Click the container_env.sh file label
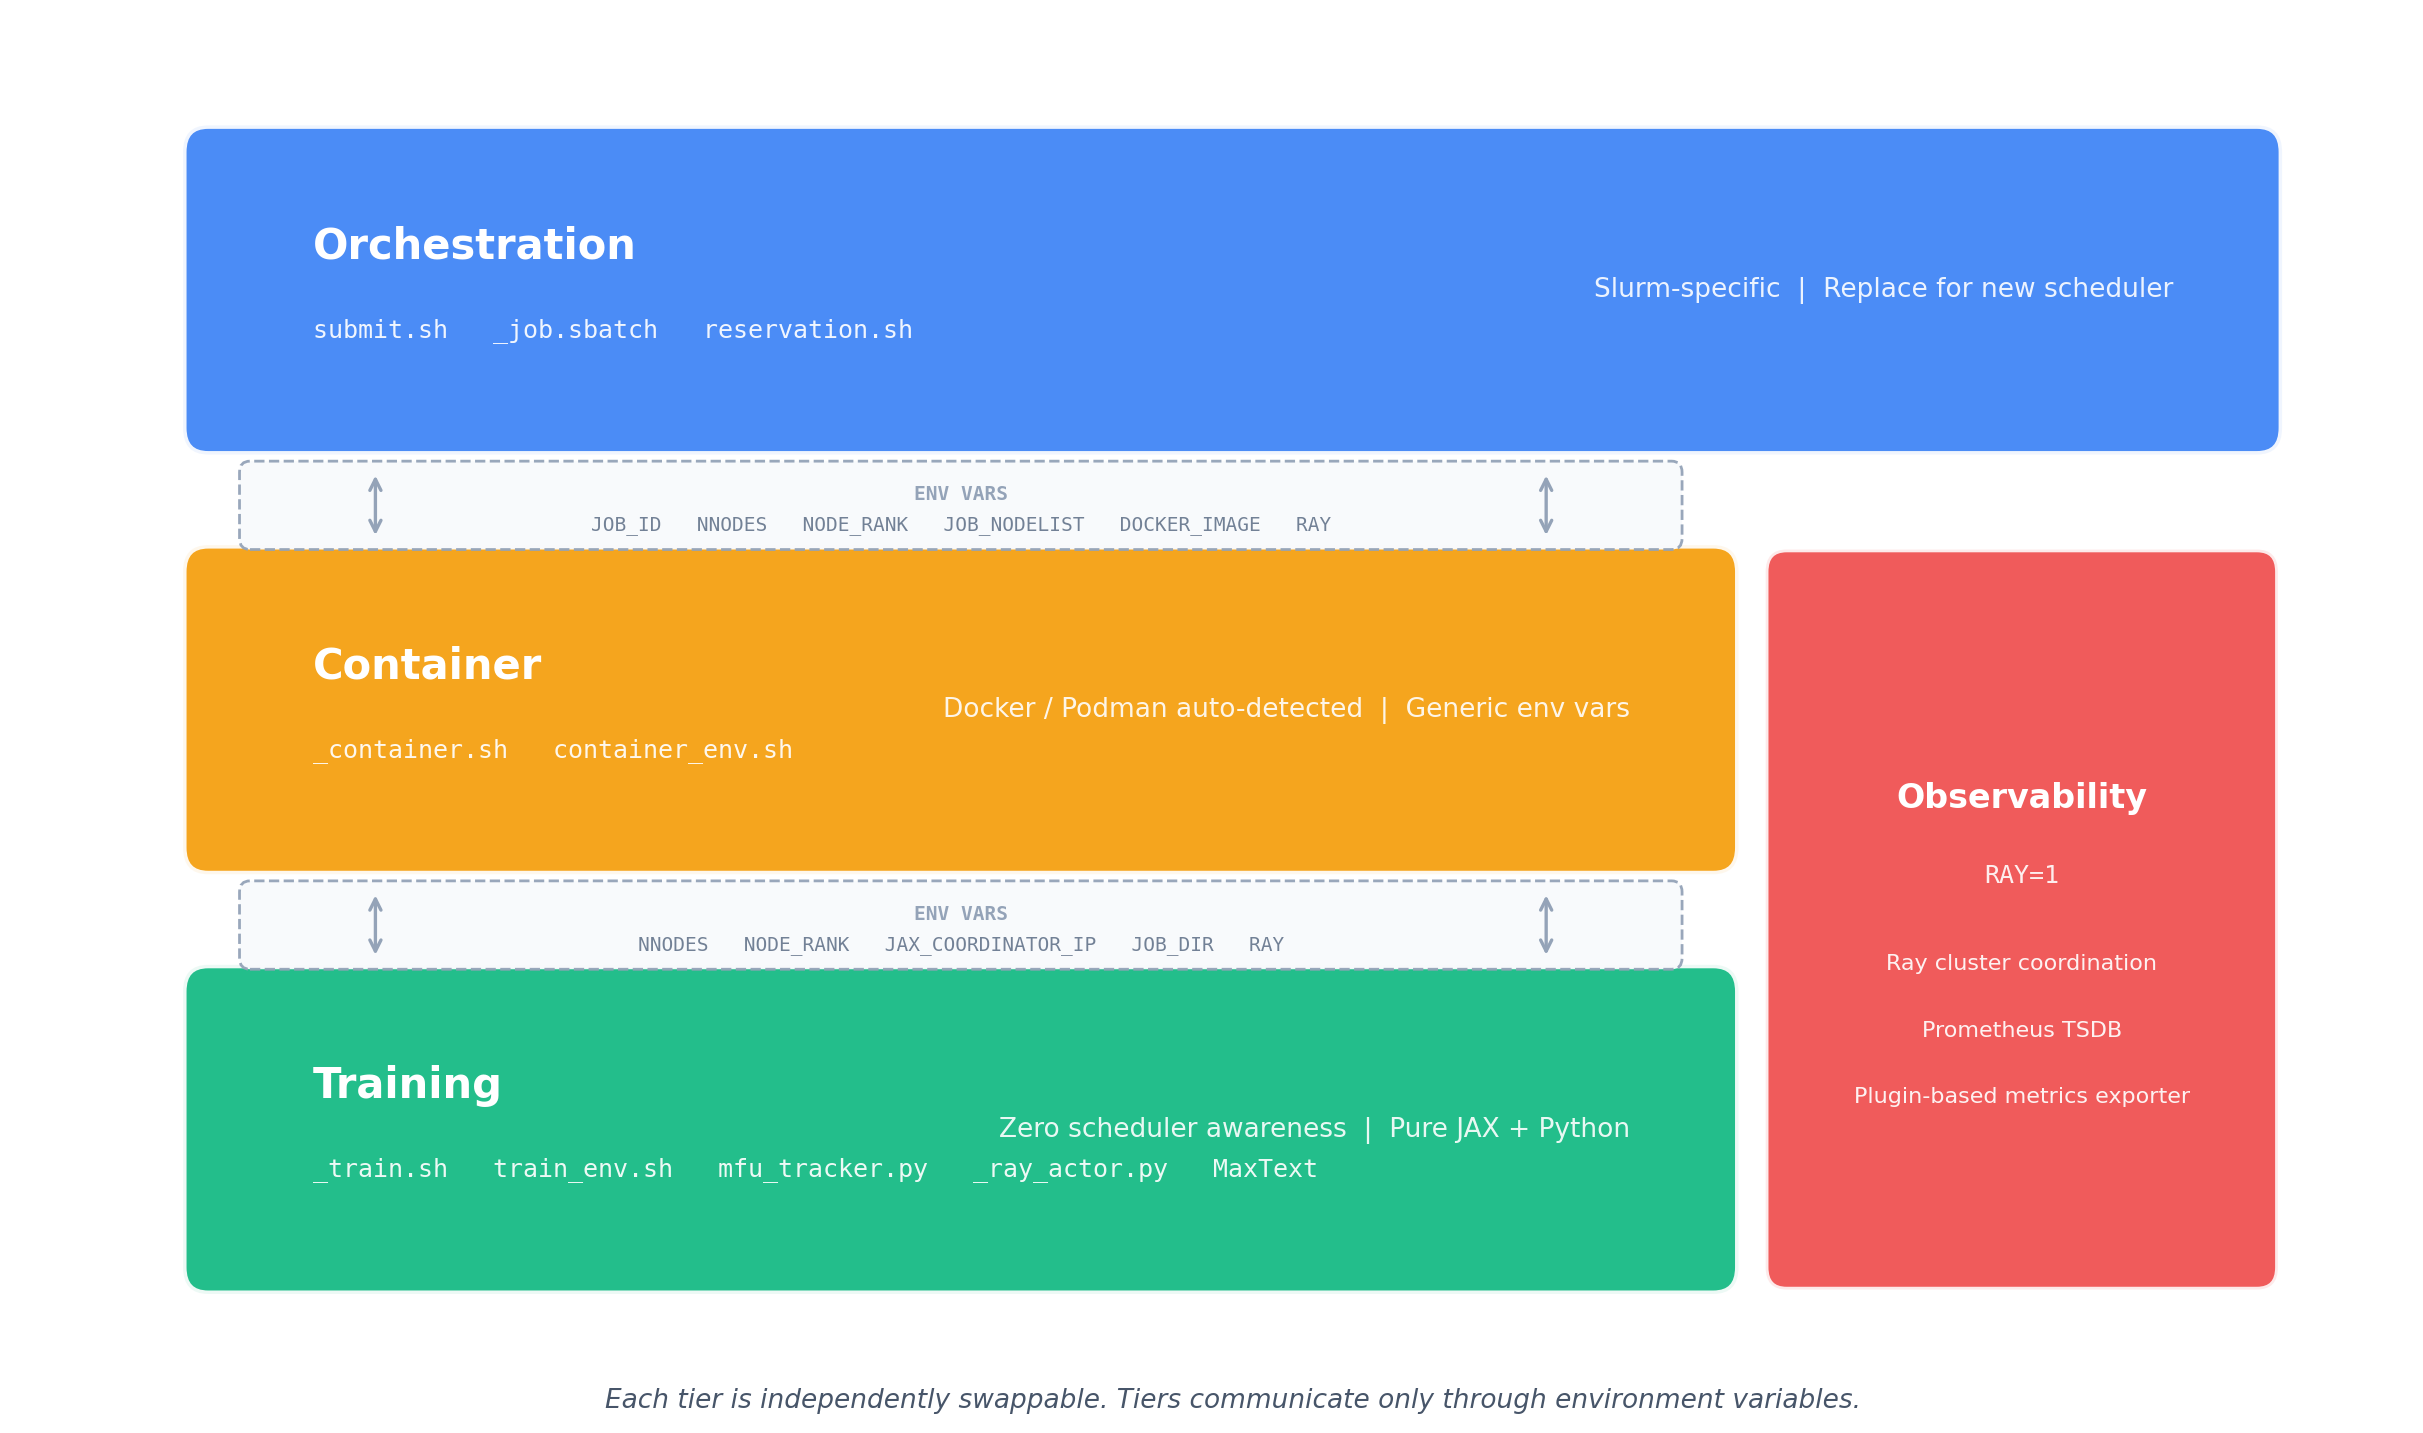The height and width of the screenshot is (1433, 2423). coord(673,750)
